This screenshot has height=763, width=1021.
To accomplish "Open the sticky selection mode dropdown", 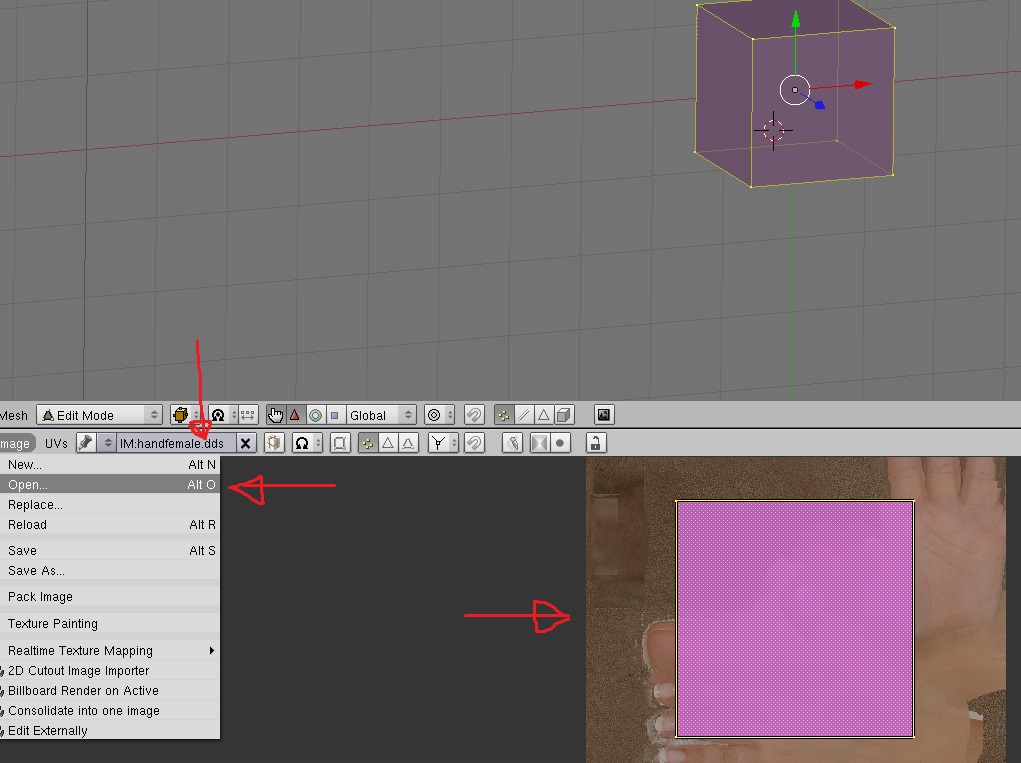I will point(443,443).
